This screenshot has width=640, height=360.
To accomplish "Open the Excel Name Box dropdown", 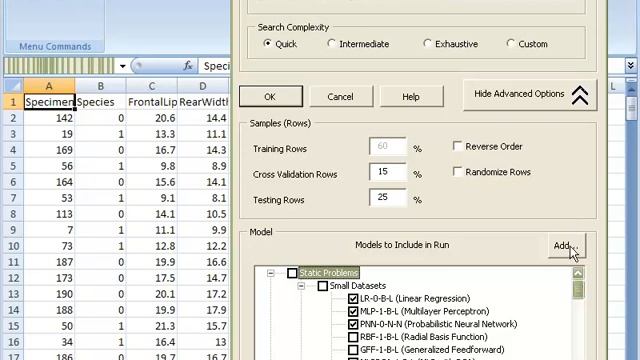I will [x=122, y=66].
